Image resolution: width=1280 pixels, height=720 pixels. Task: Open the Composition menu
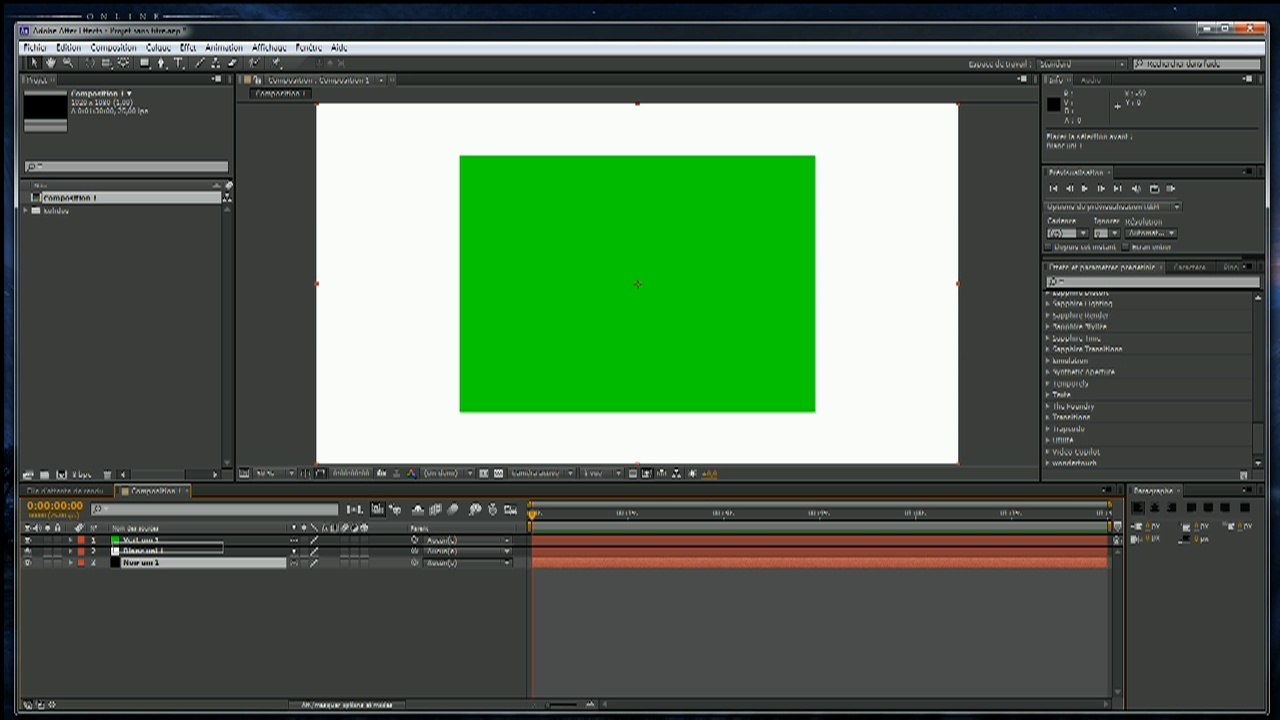point(113,48)
